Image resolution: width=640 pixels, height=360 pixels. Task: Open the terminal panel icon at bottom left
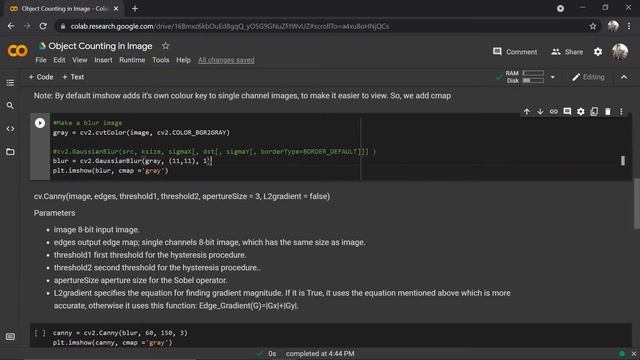coord(10,337)
